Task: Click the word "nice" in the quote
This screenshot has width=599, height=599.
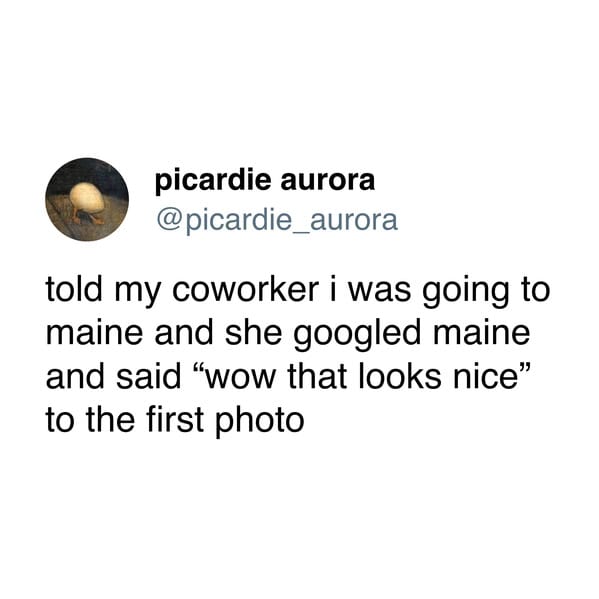Action: 483,376
